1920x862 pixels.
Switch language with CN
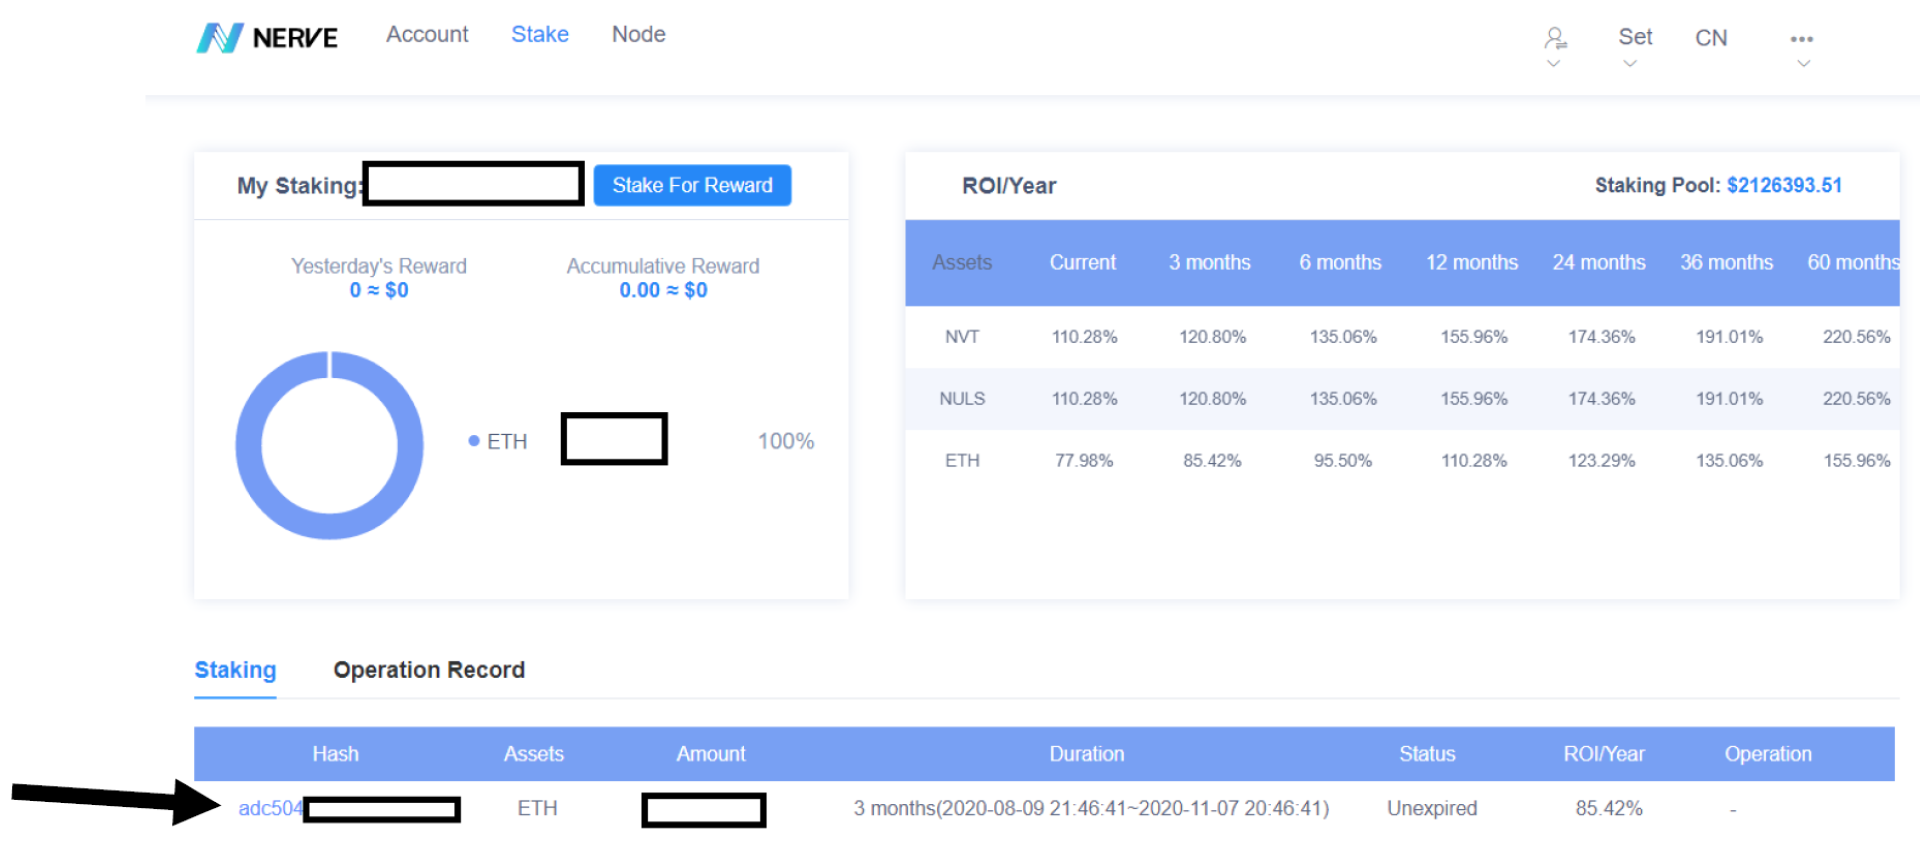tap(1711, 38)
